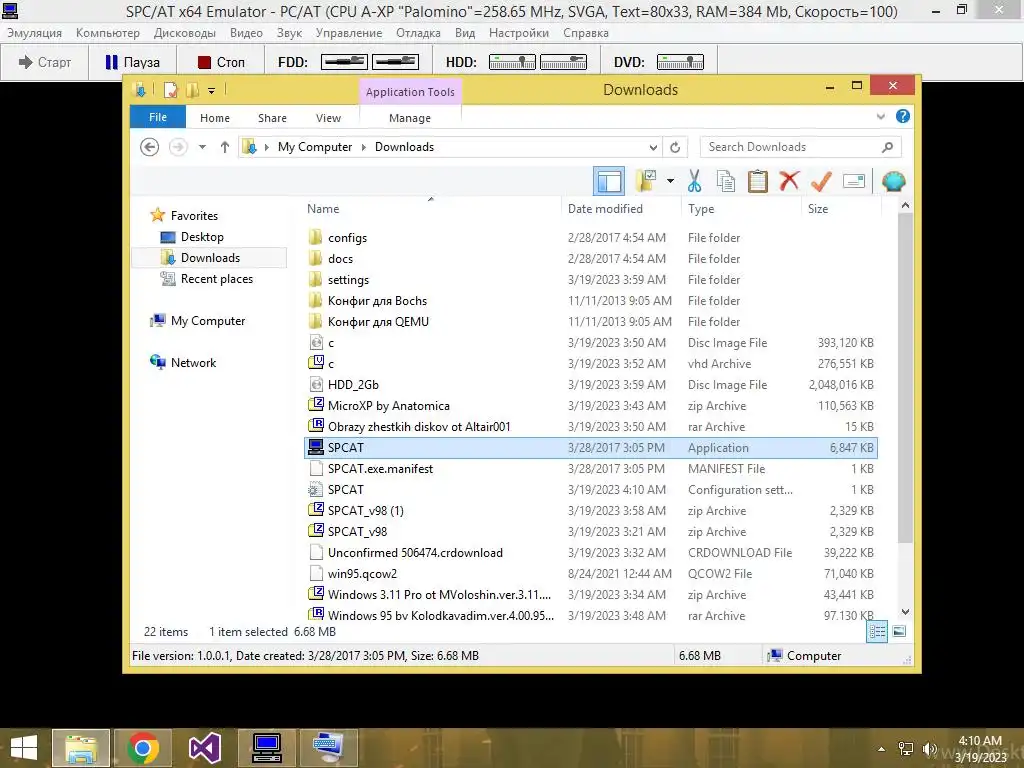Open Chrome from the taskbar
The width and height of the screenshot is (1024, 768).
point(143,748)
